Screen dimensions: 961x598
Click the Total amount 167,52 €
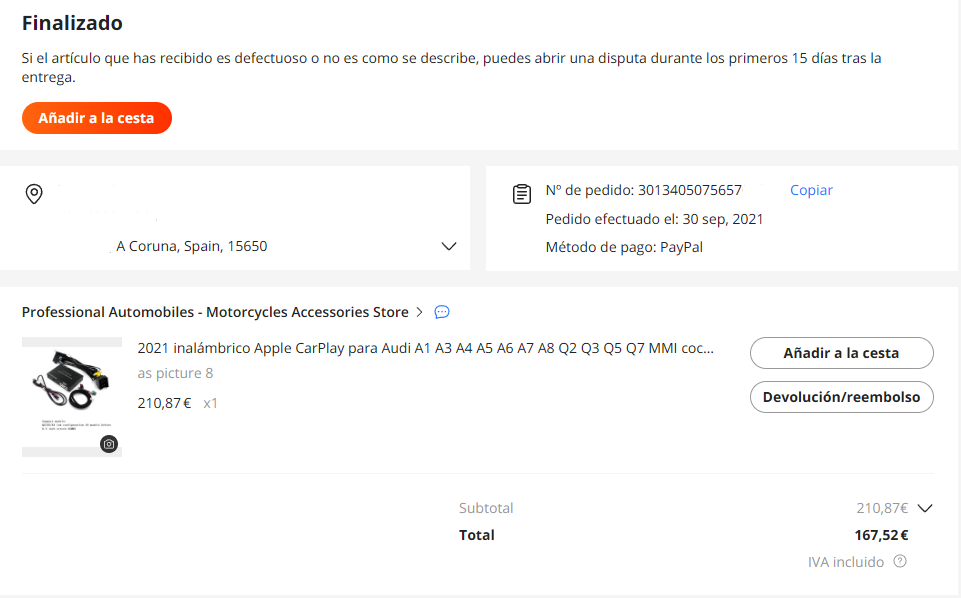point(881,535)
